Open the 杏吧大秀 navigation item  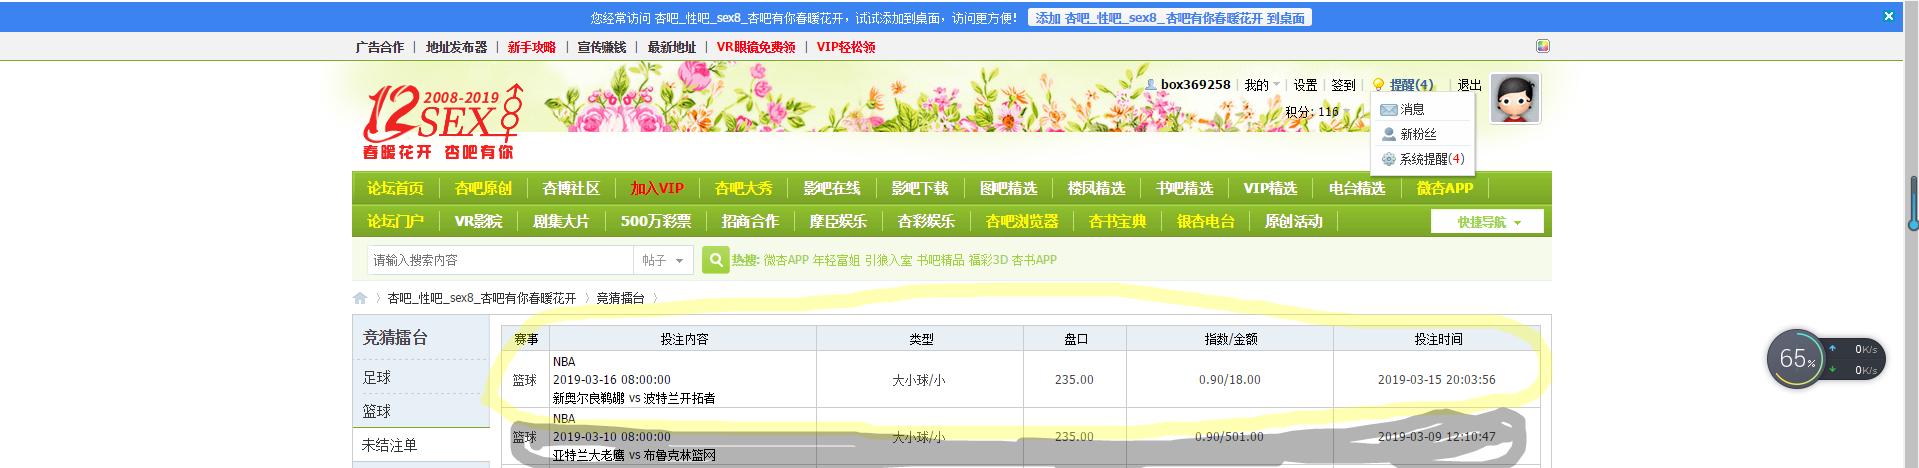pos(744,188)
